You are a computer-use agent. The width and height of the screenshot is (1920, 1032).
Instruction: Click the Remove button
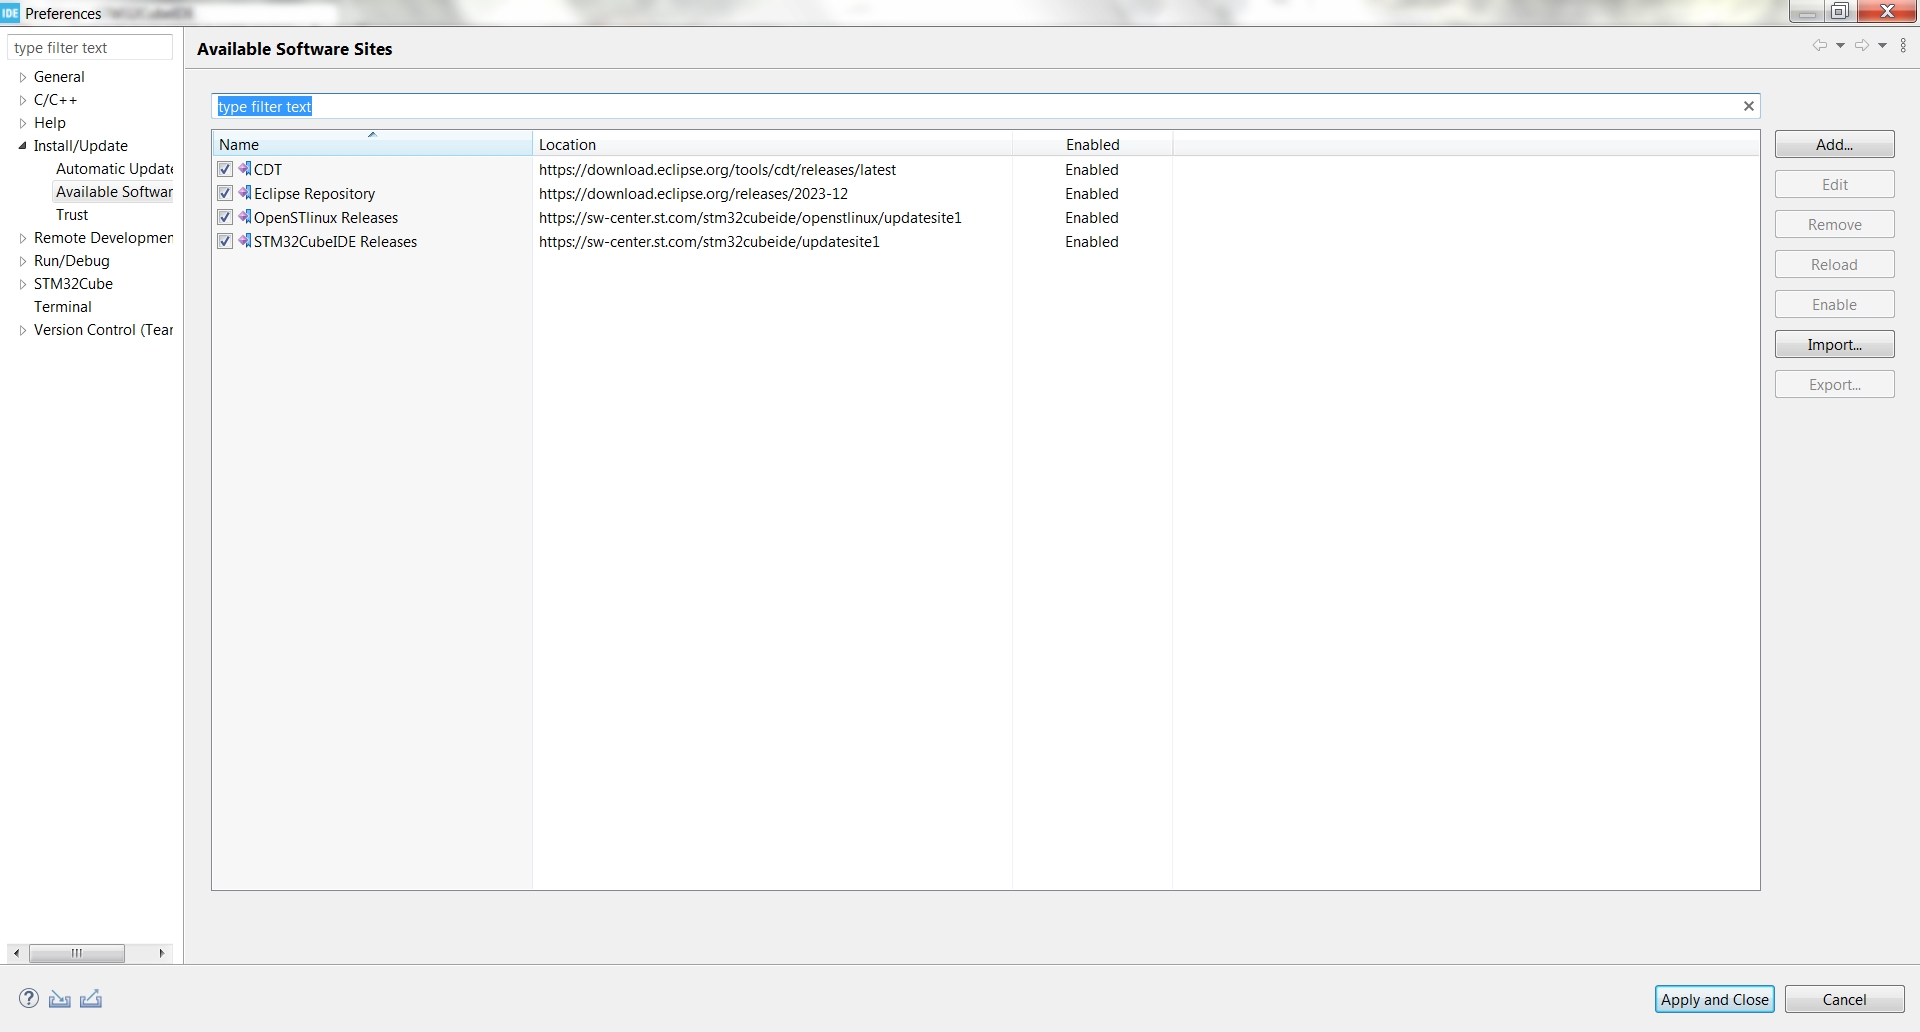tap(1834, 224)
